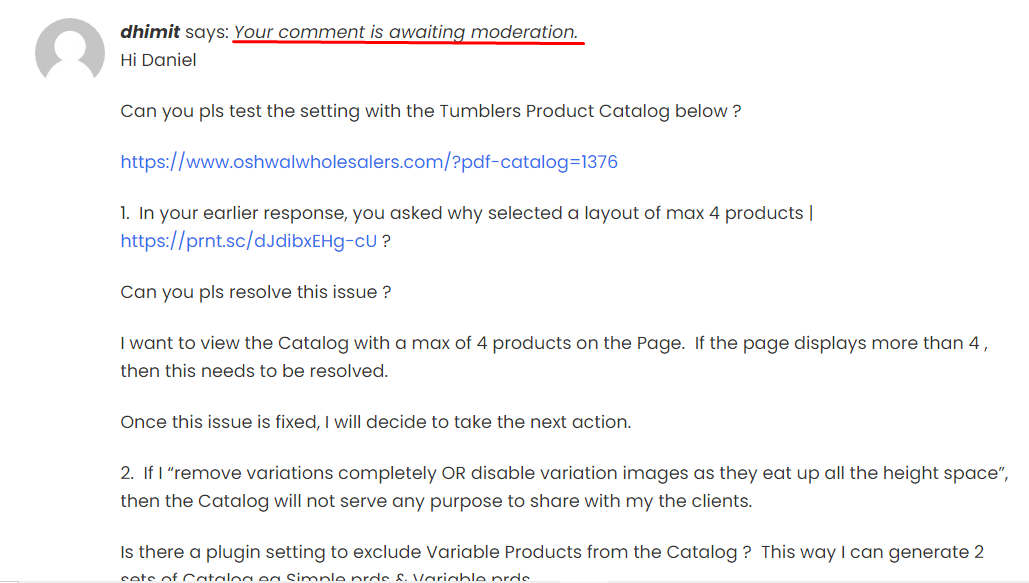Image resolution: width=1029 pixels, height=583 pixels.
Task: Click the 'In your earlier response' line
Action: tap(467, 213)
